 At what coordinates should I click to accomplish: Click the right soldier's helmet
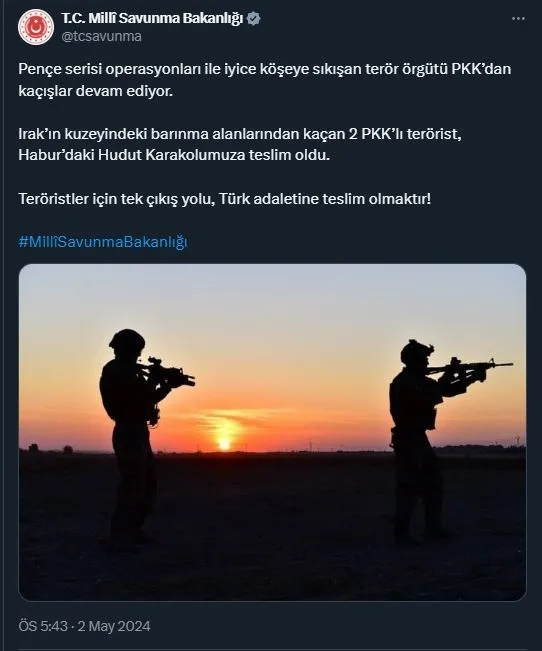point(417,352)
